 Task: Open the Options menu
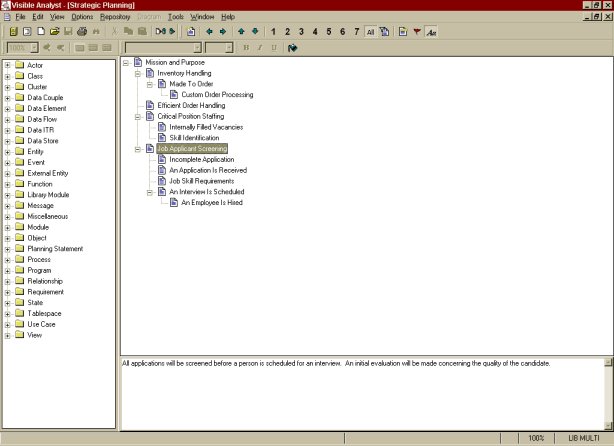coord(82,17)
